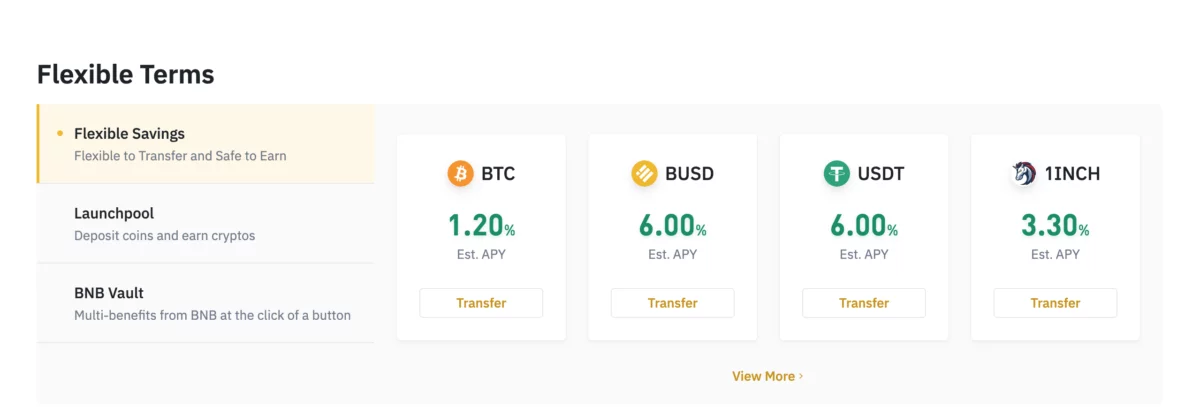Expand the chevron arrow next to View More
The width and height of the screenshot is (1200, 407).
pyautogui.click(x=801, y=376)
